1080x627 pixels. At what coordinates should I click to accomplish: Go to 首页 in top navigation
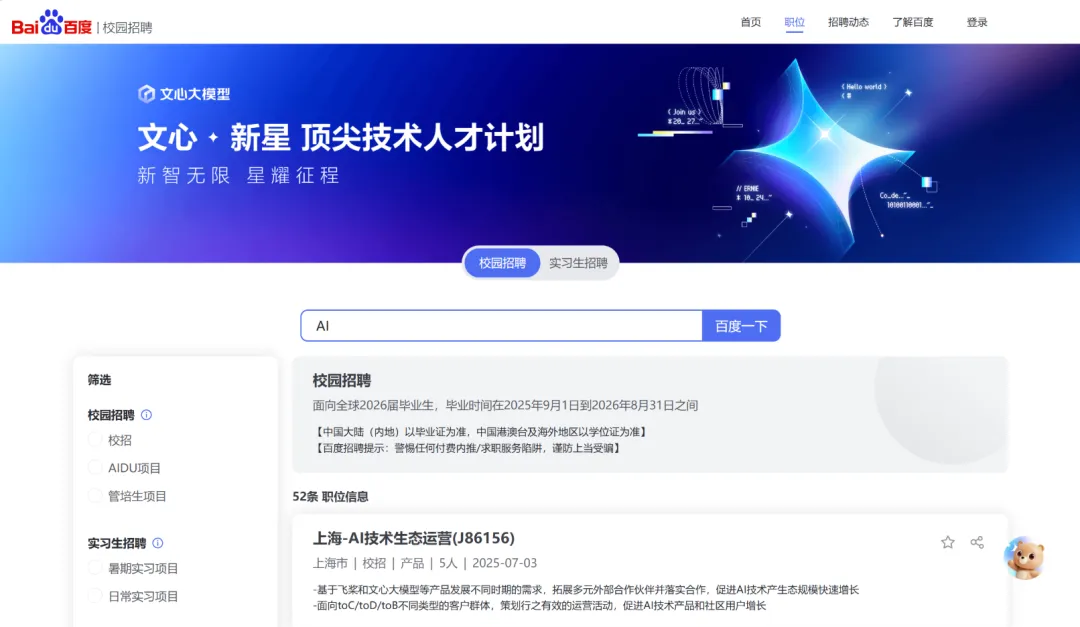[751, 22]
